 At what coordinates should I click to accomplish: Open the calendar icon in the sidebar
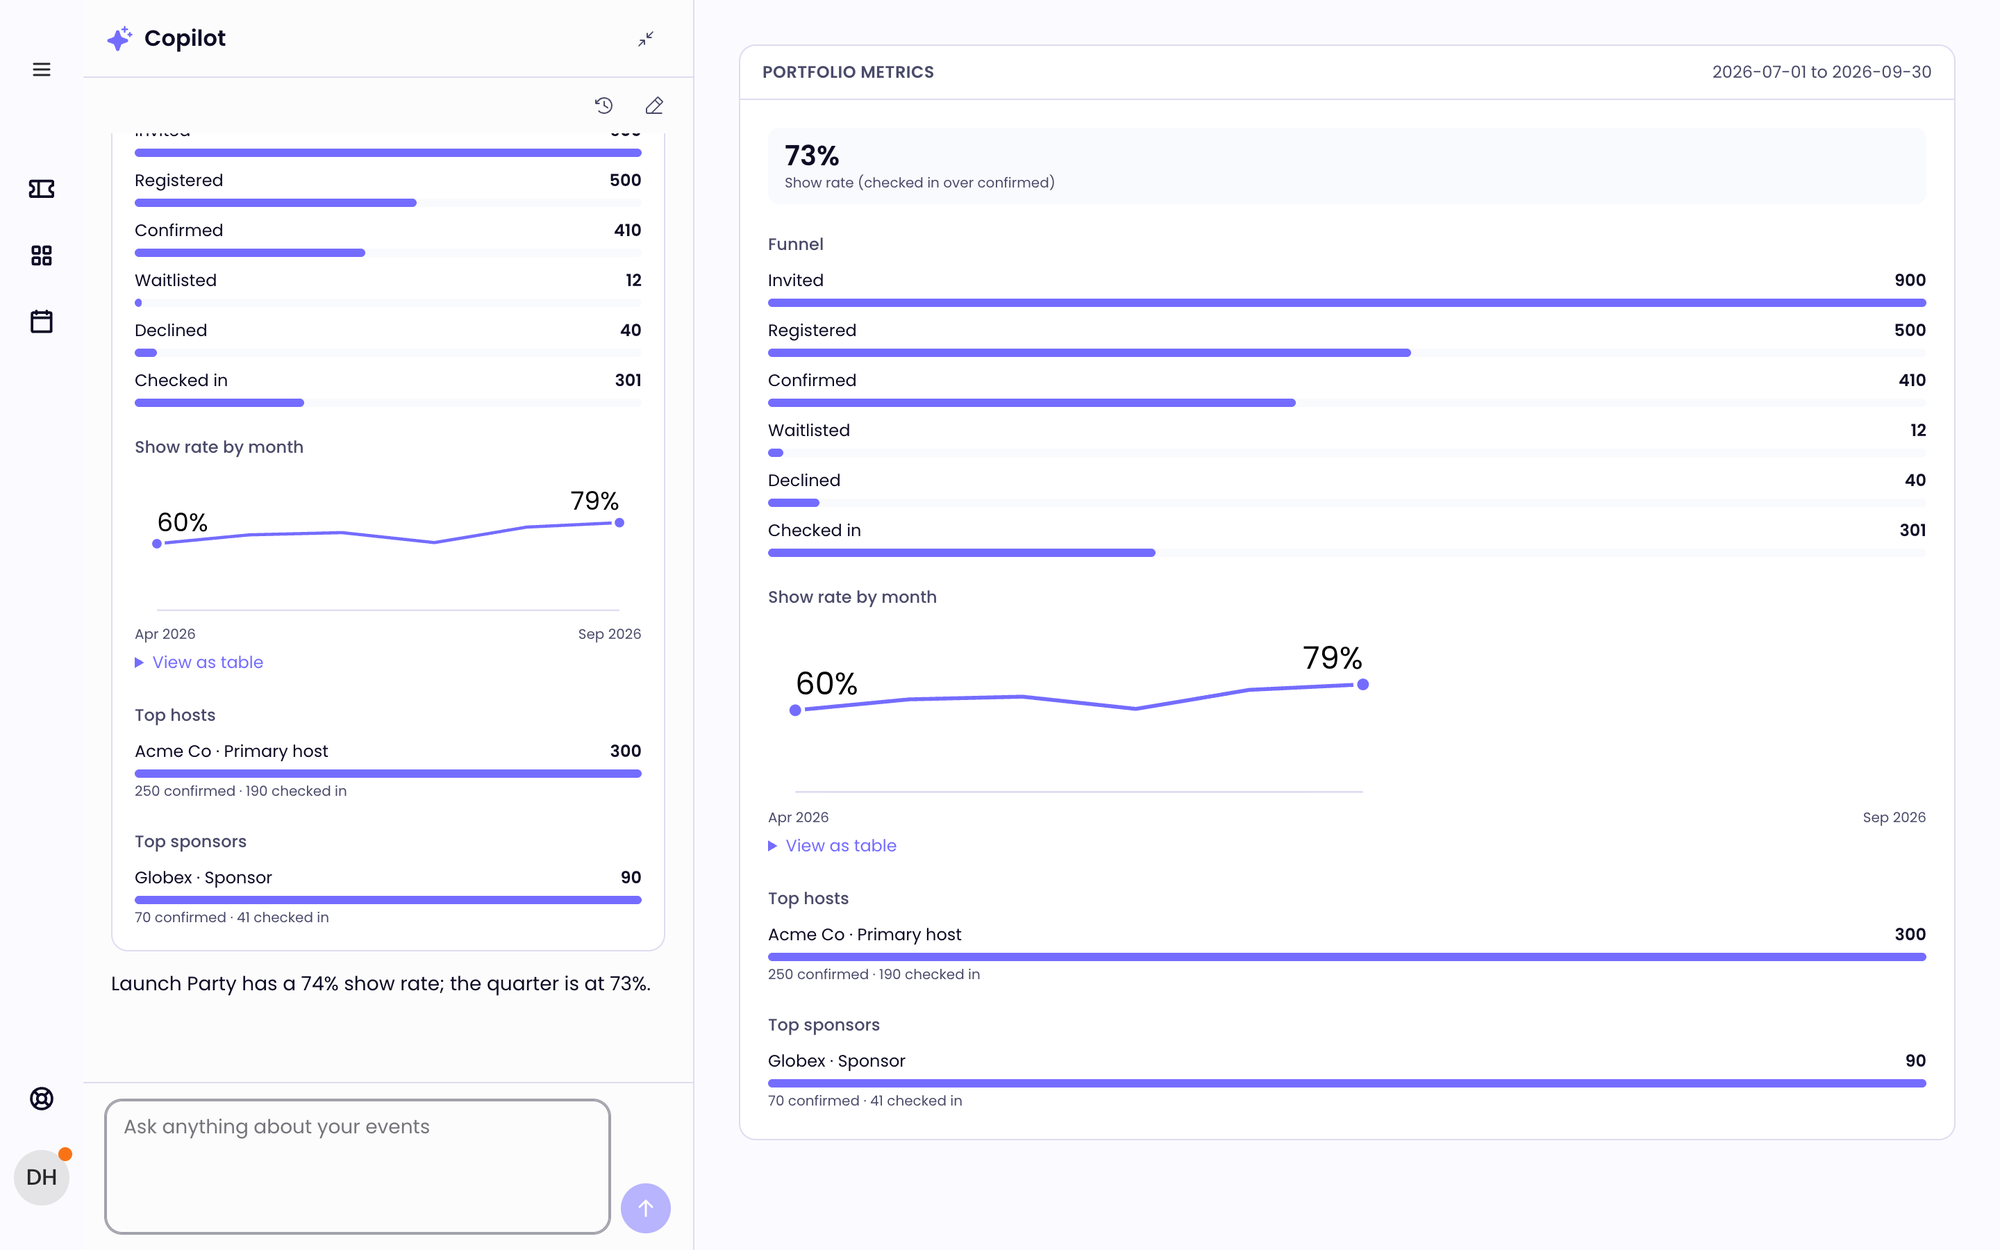pos(41,322)
